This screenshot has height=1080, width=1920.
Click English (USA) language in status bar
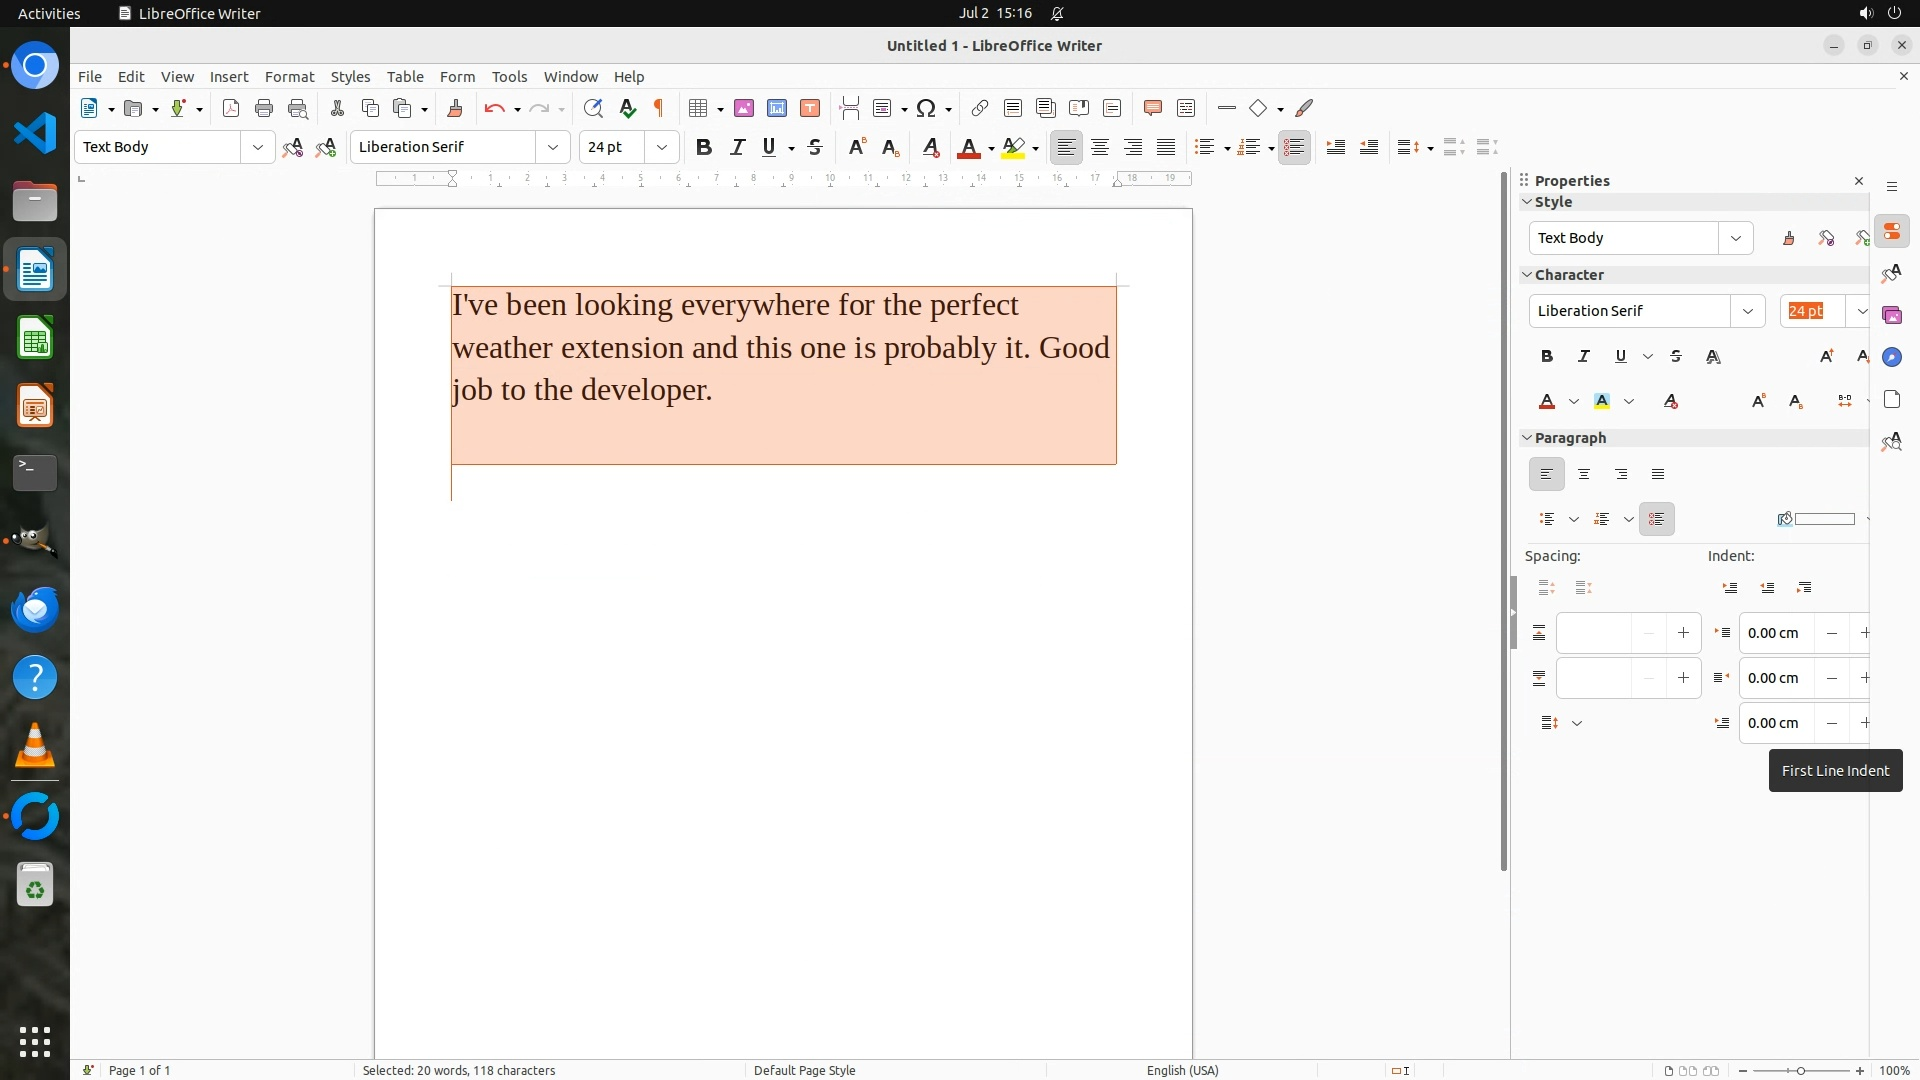point(1182,1070)
